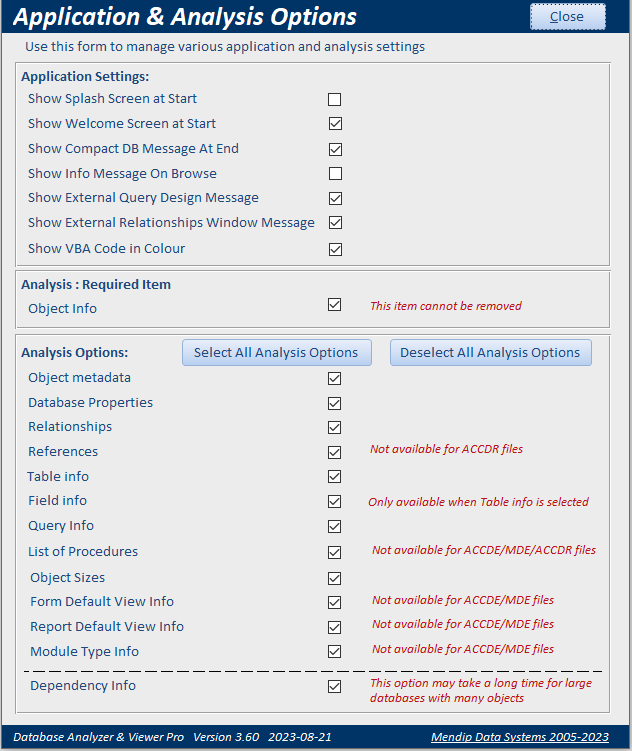This screenshot has height=751, width=632.
Task: Click the 'Analysis Options:' heading
Action: tap(75, 353)
